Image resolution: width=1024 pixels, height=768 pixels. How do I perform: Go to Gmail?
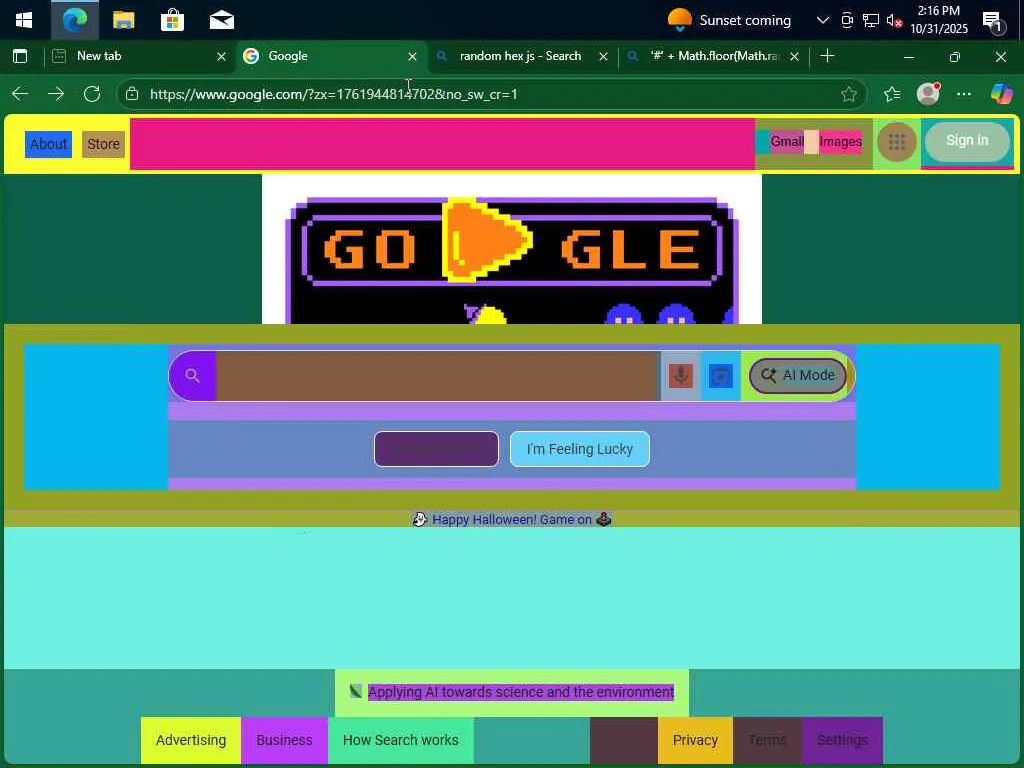pos(787,142)
